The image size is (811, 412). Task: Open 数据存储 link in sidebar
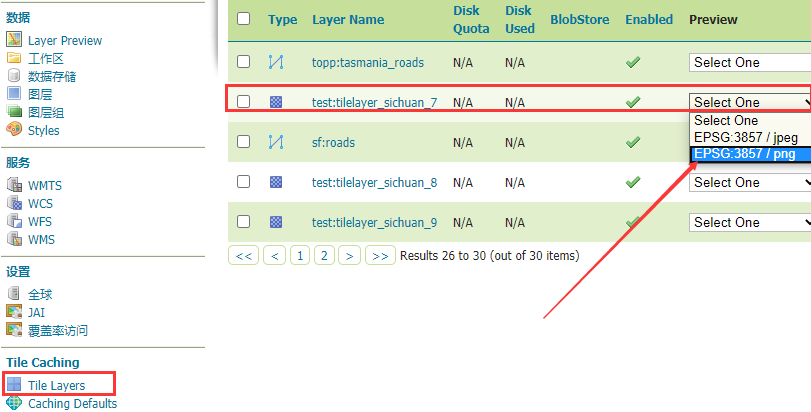click(52, 77)
